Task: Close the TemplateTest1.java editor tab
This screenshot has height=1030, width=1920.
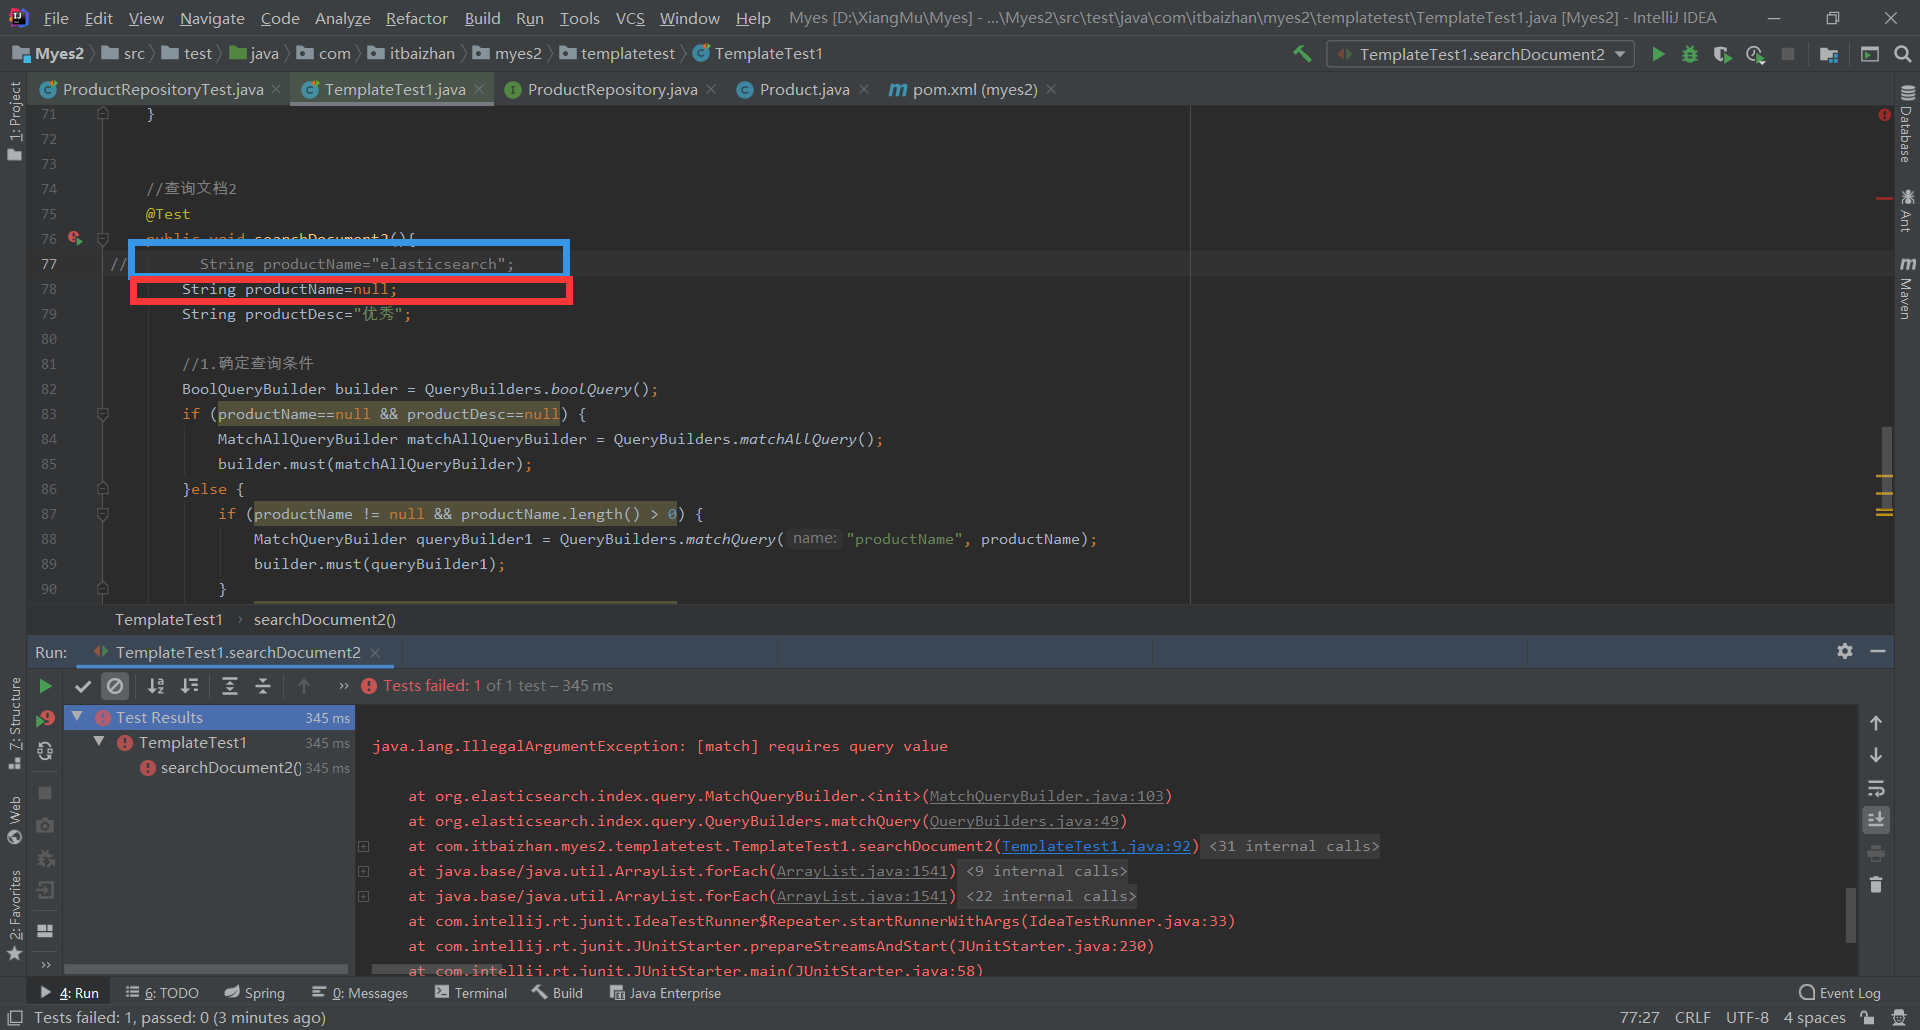Action: [480, 90]
